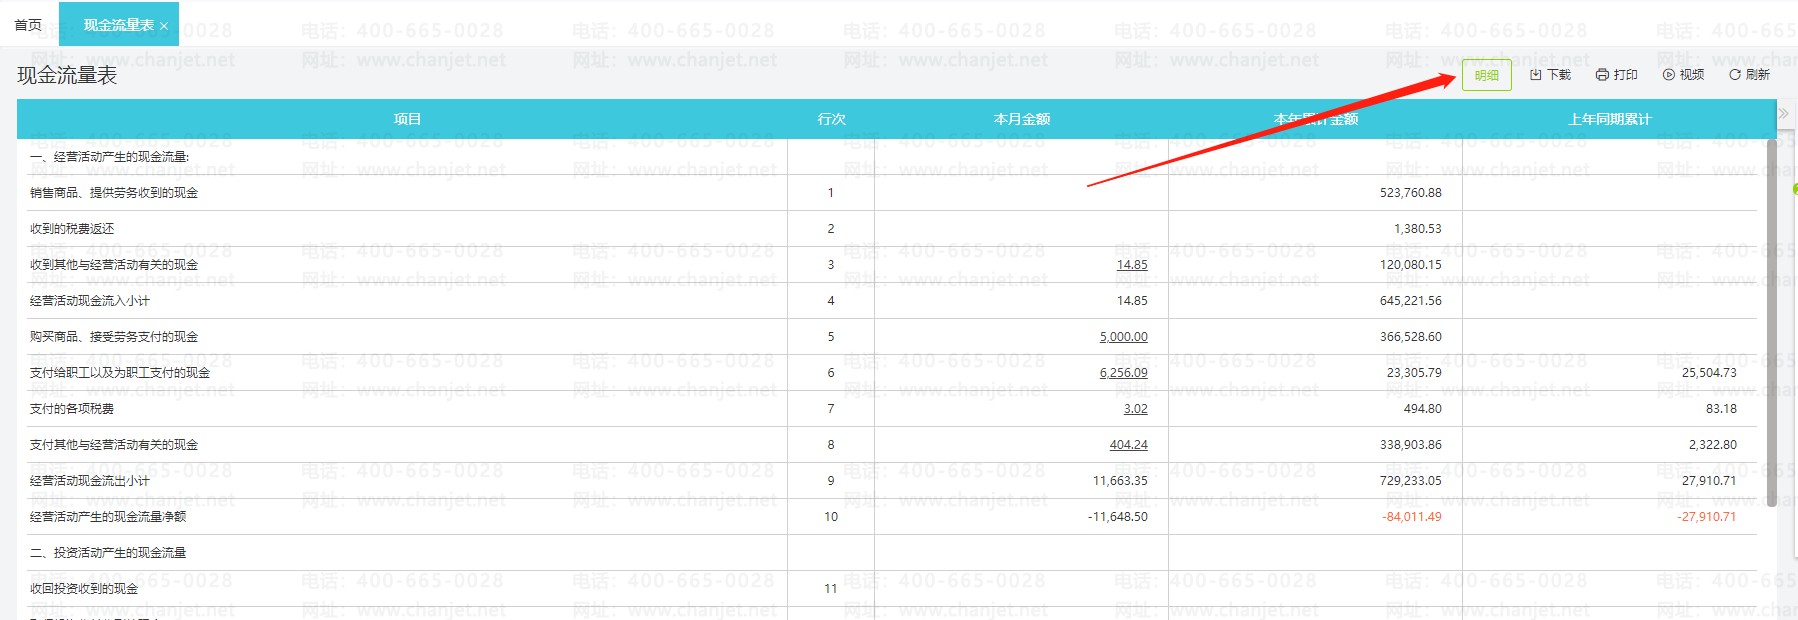Open the 14.85 link for 收到其他与经营活动有关的现金

1132,265
